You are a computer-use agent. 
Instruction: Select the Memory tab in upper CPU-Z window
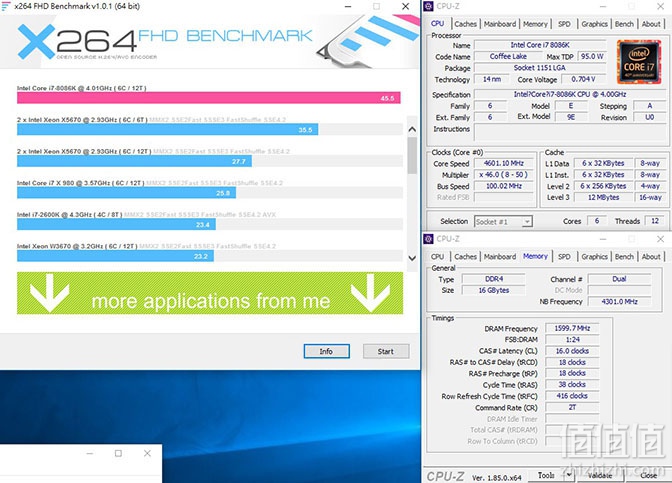coord(535,24)
